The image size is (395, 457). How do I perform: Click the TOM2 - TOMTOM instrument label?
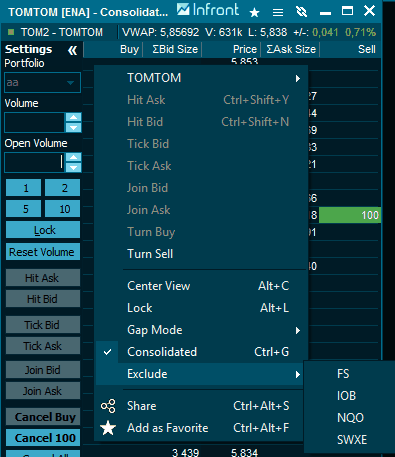pyautogui.click(x=62, y=32)
